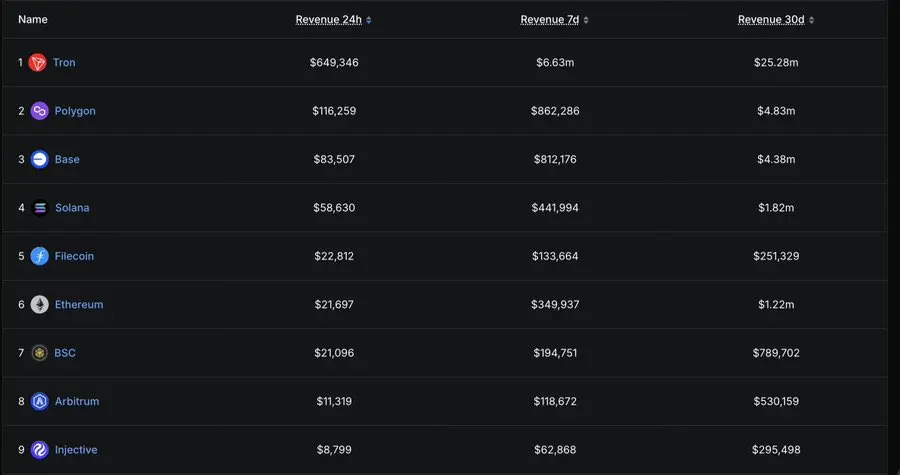Open the Injective chain link

[x=76, y=450]
